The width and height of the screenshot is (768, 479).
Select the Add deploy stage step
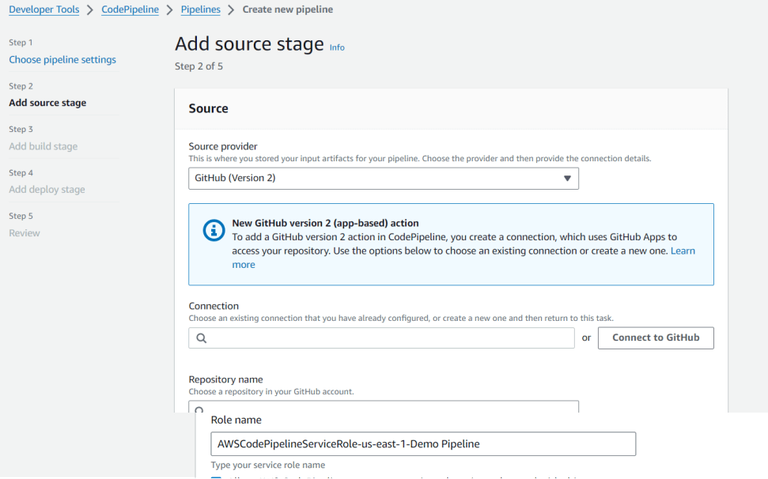47,190
